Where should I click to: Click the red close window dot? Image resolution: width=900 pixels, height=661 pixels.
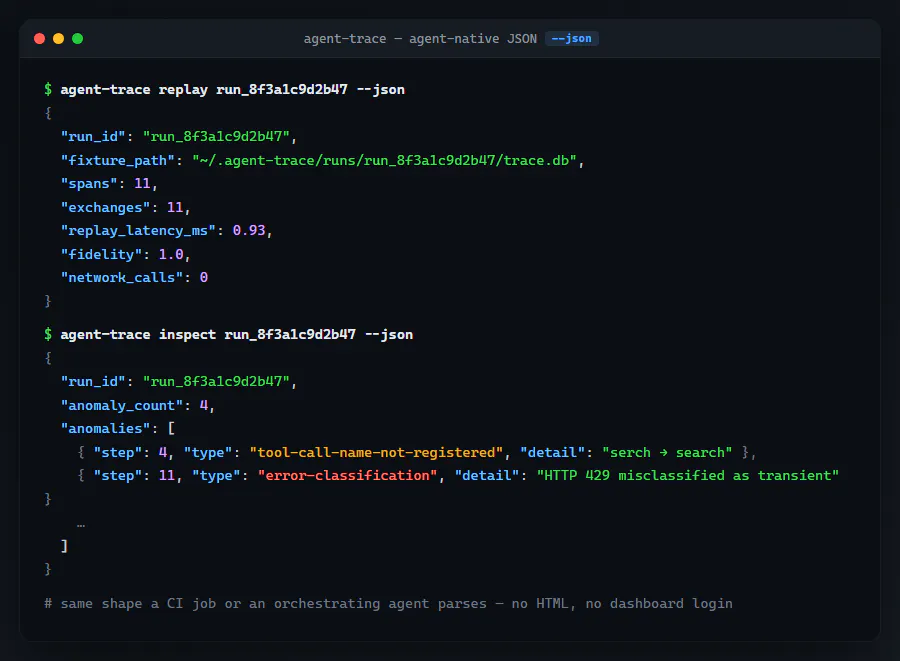(40, 38)
